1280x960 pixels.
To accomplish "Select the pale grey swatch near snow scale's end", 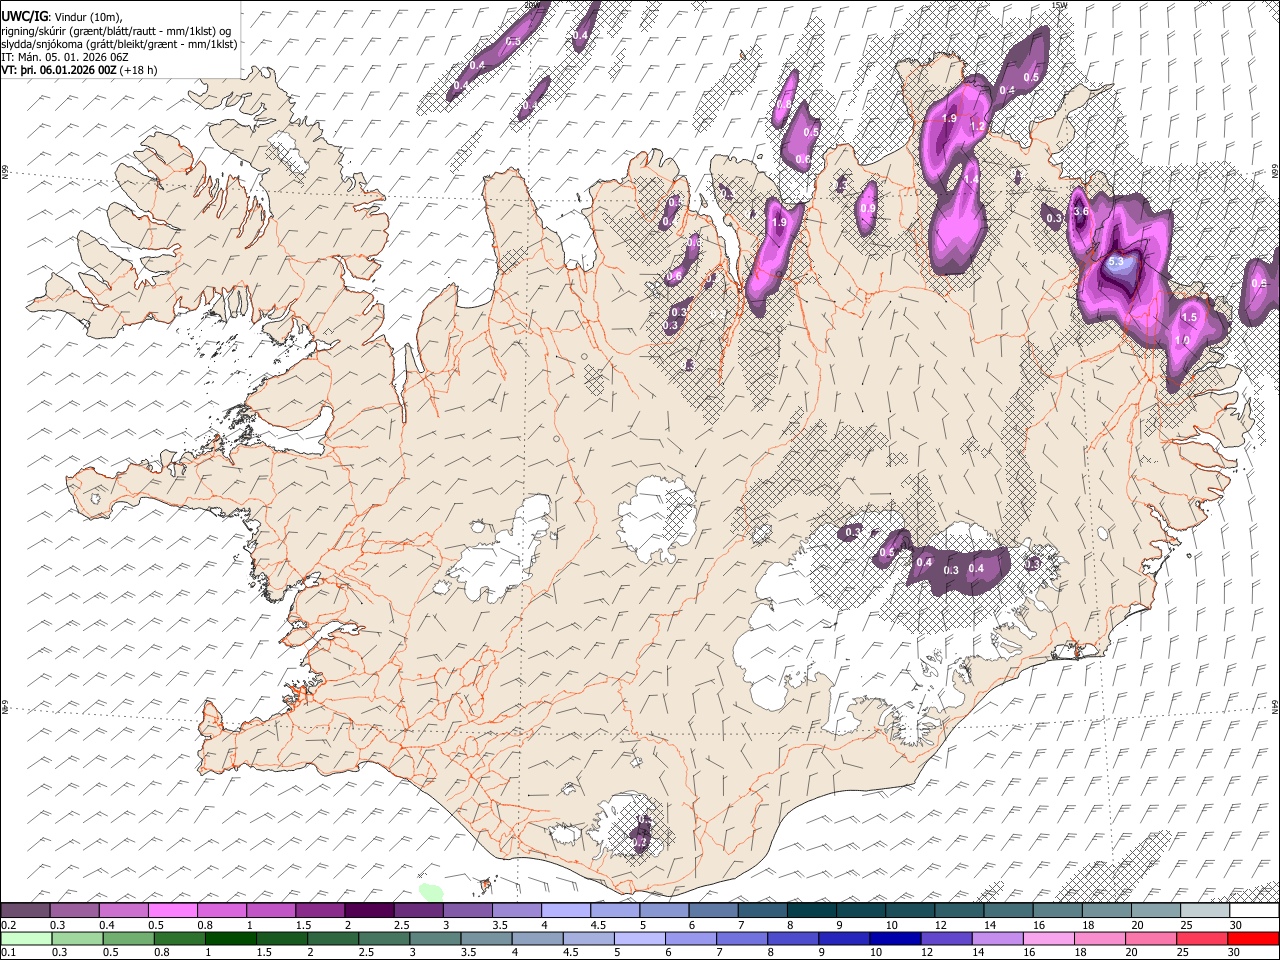I will point(1203,911).
